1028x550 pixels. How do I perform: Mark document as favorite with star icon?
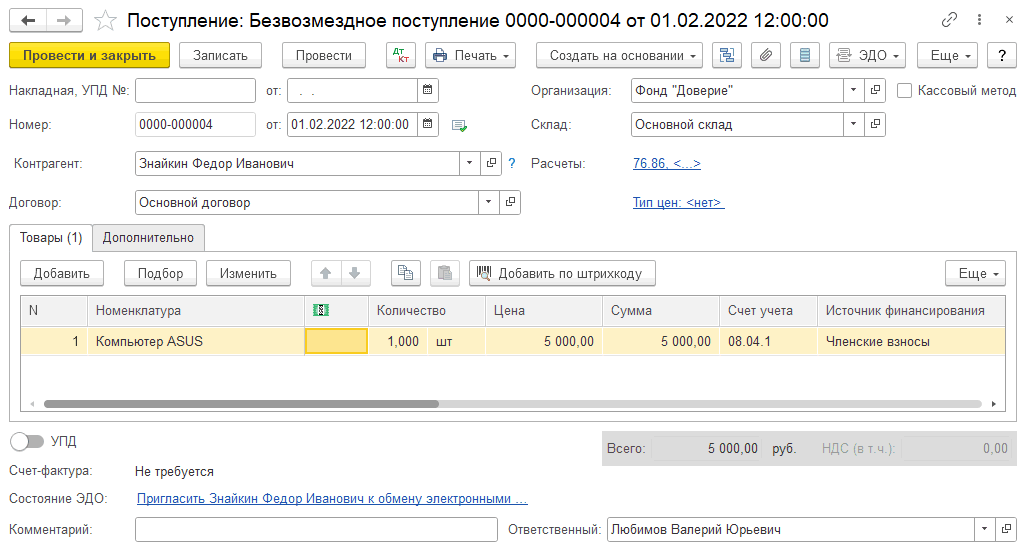point(104,20)
